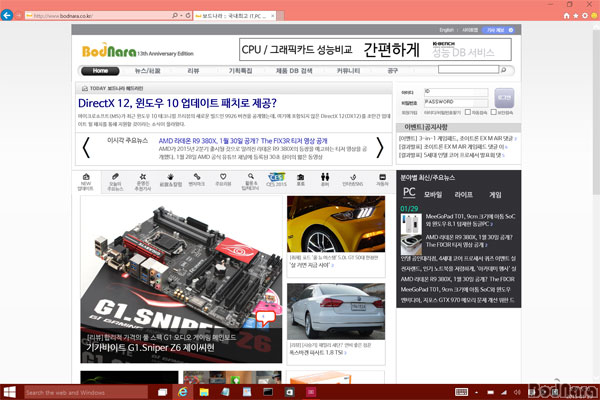This screenshot has width=600, height=400.
Task: Click Search the web and Windows box
Action: (x=86, y=392)
